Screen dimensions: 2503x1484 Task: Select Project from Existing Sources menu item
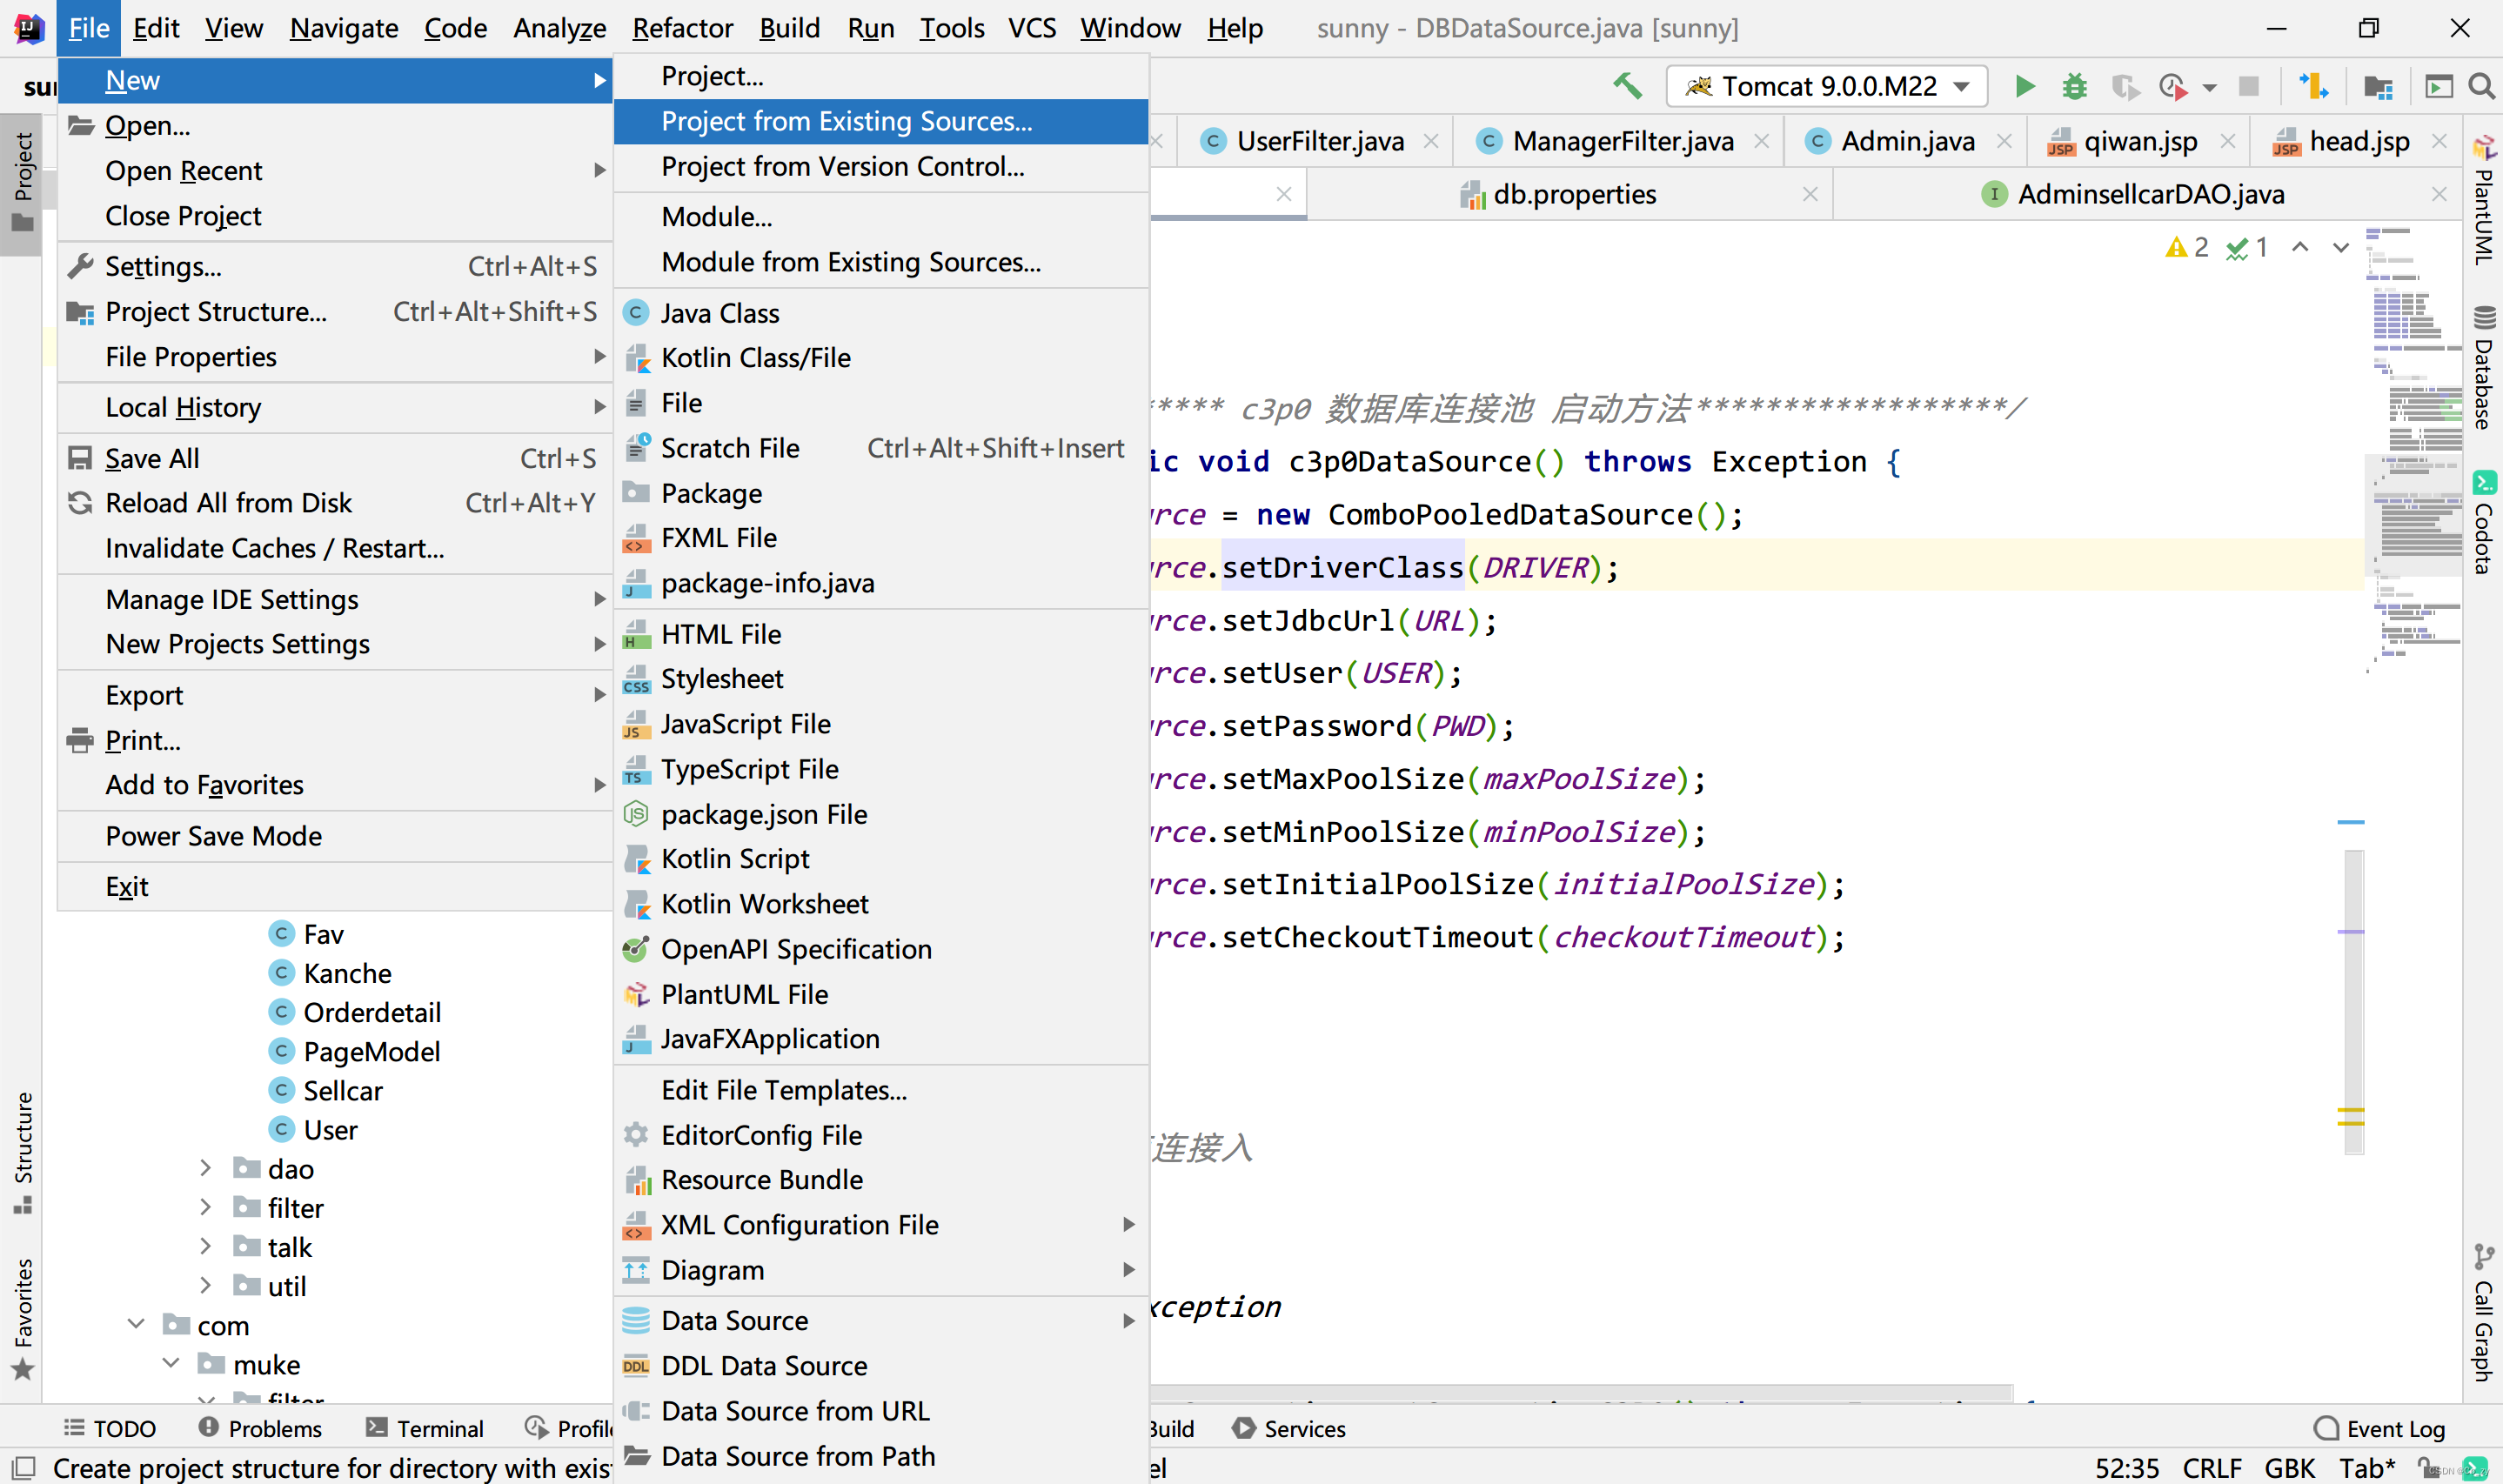point(880,121)
